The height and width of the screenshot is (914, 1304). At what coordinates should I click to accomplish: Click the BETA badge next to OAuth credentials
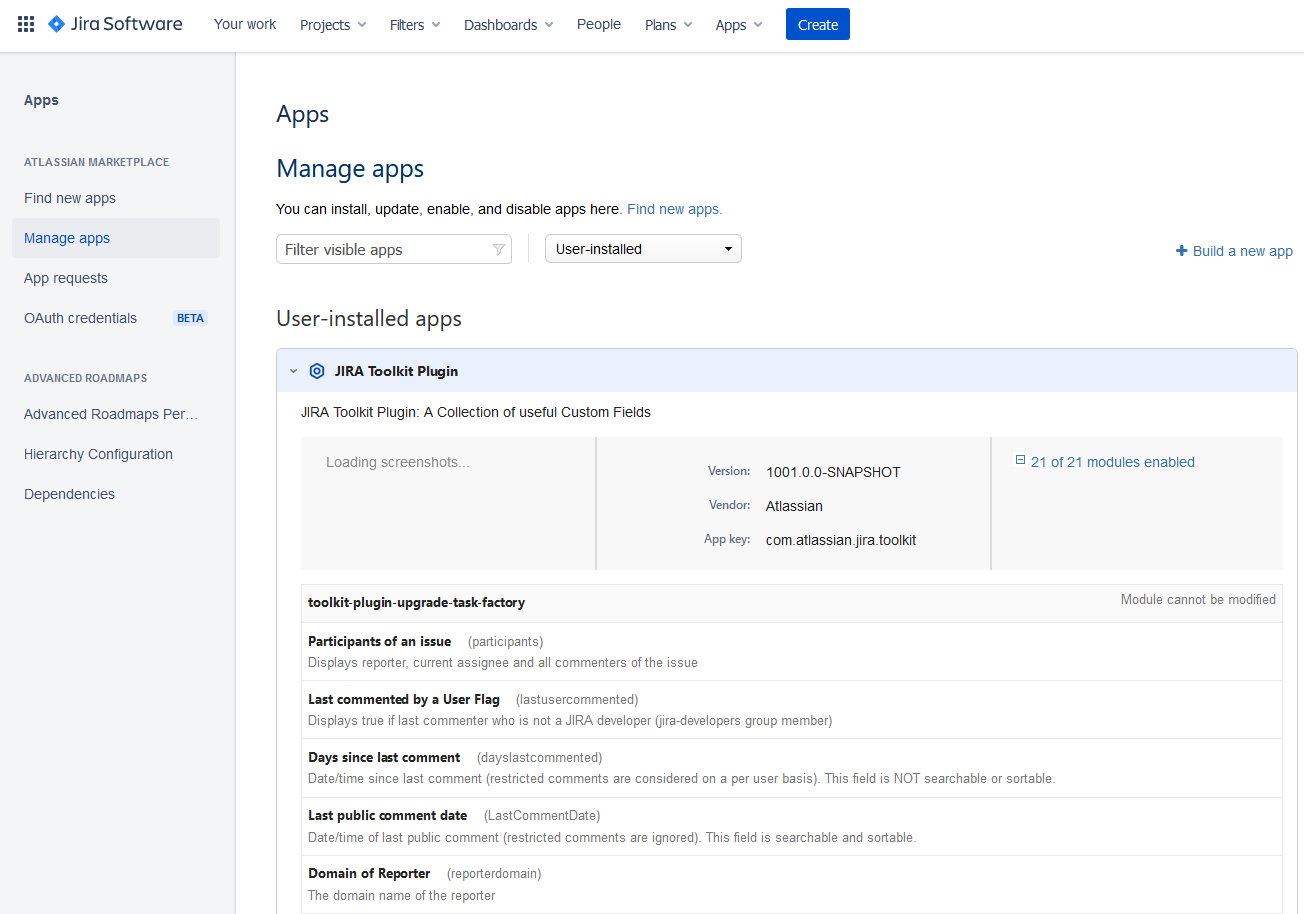pos(190,318)
